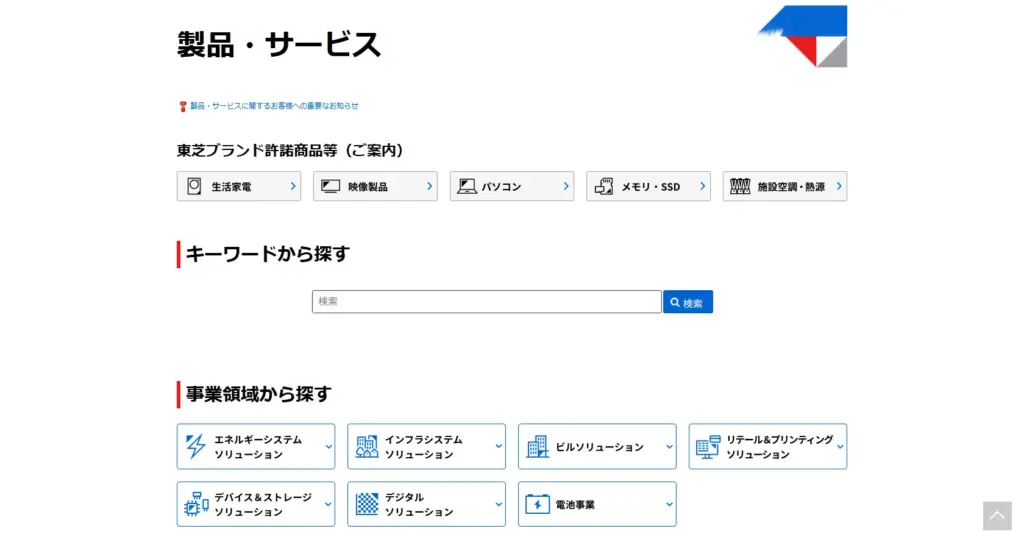Click the 製品・サービス page heading
1024x537 pixels.
click(x=279, y=44)
